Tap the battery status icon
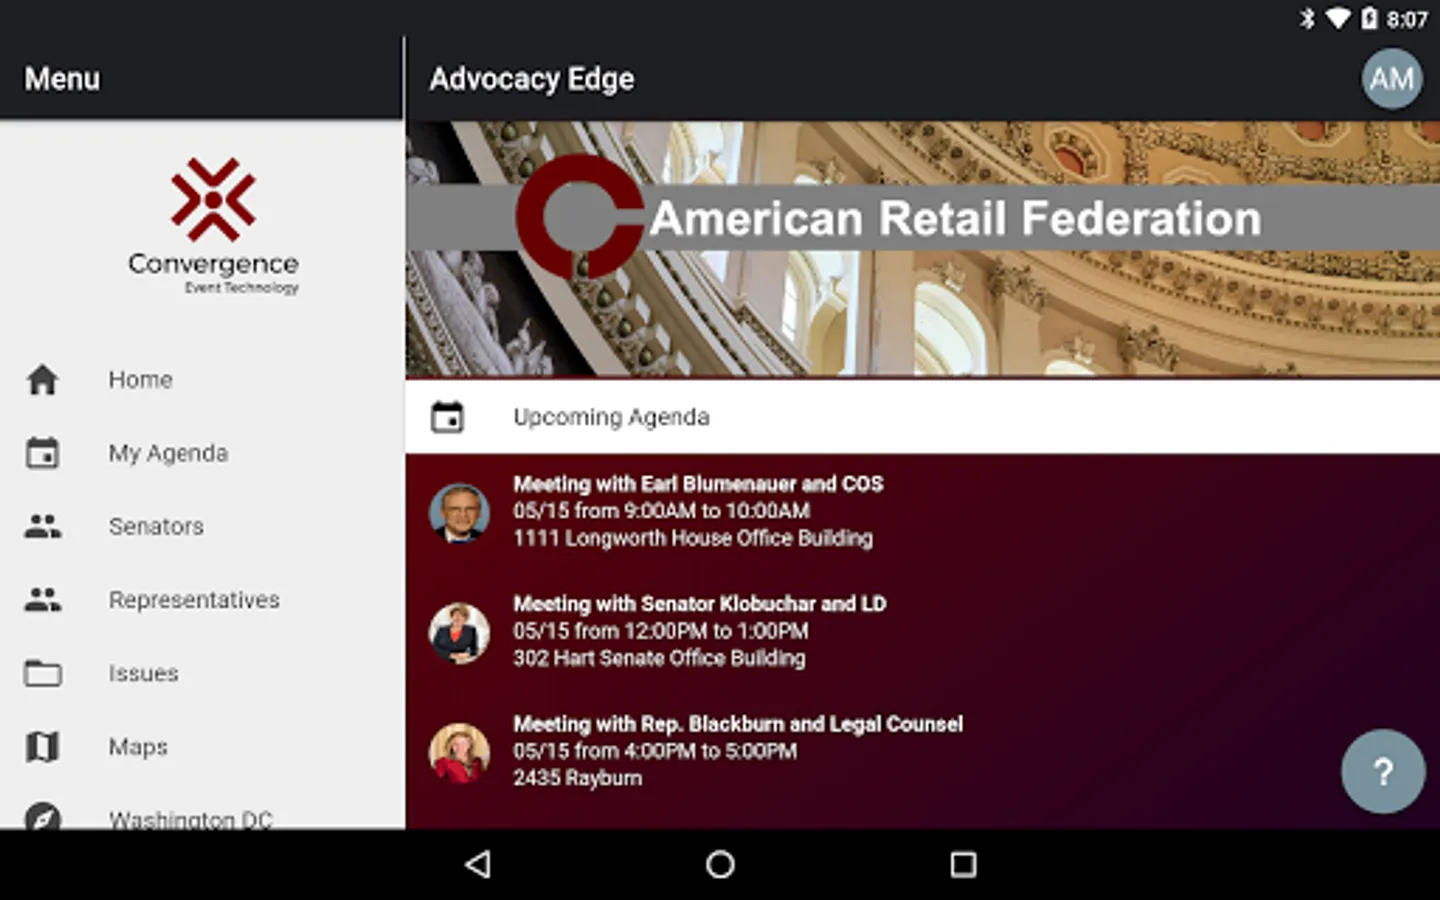1440x900 pixels. click(1369, 18)
